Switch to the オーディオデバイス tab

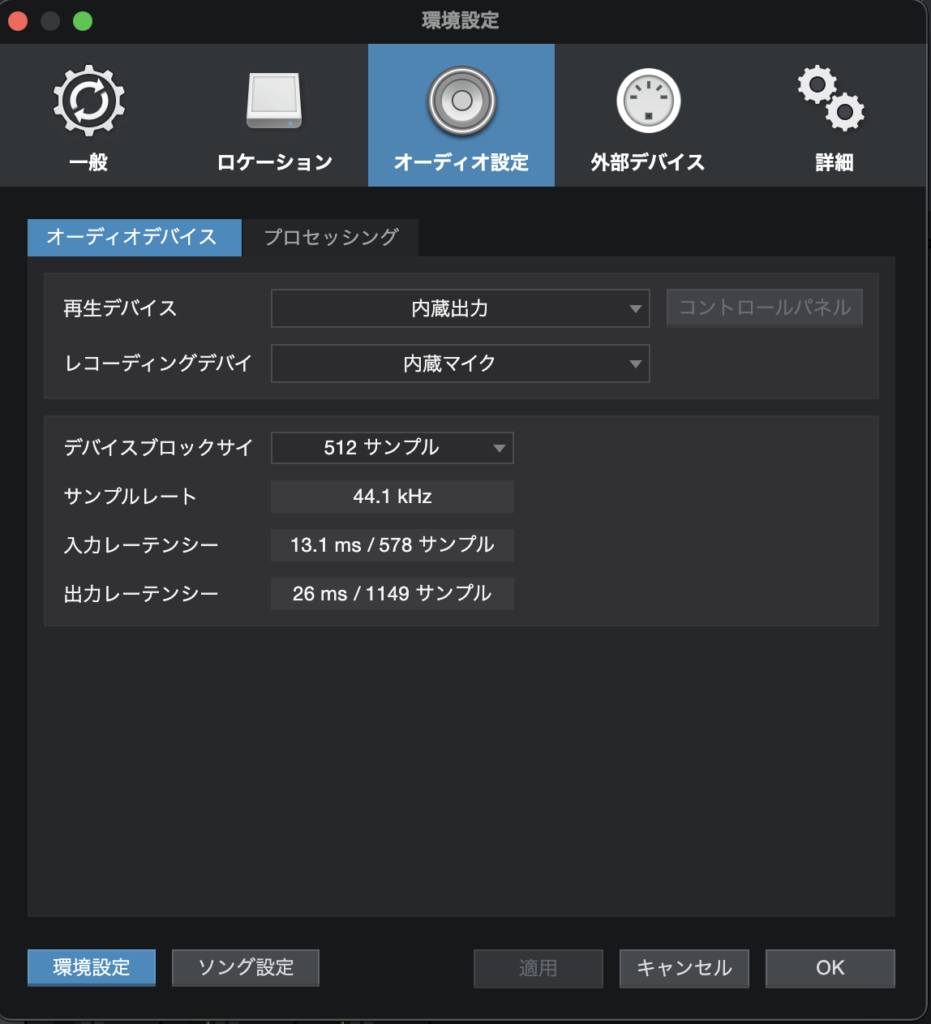click(x=134, y=237)
